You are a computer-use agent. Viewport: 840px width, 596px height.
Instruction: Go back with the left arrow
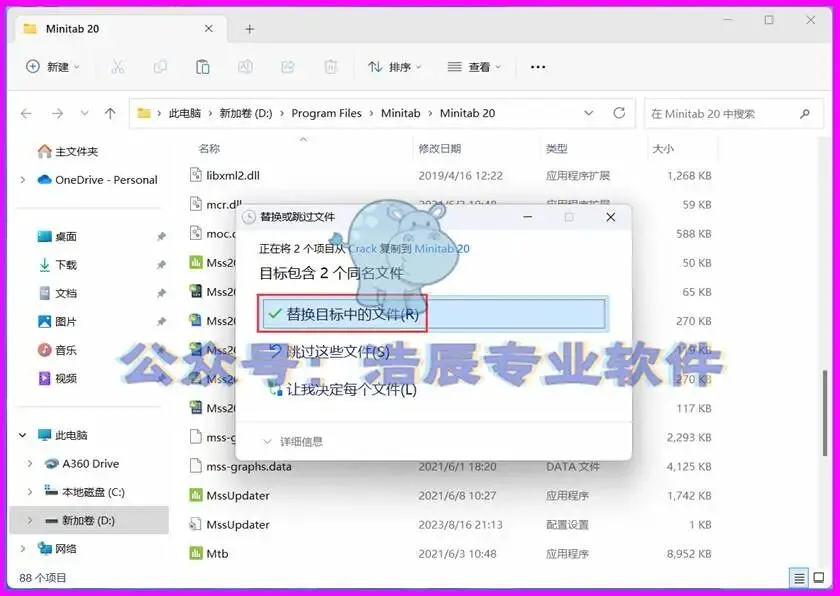point(26,114)
